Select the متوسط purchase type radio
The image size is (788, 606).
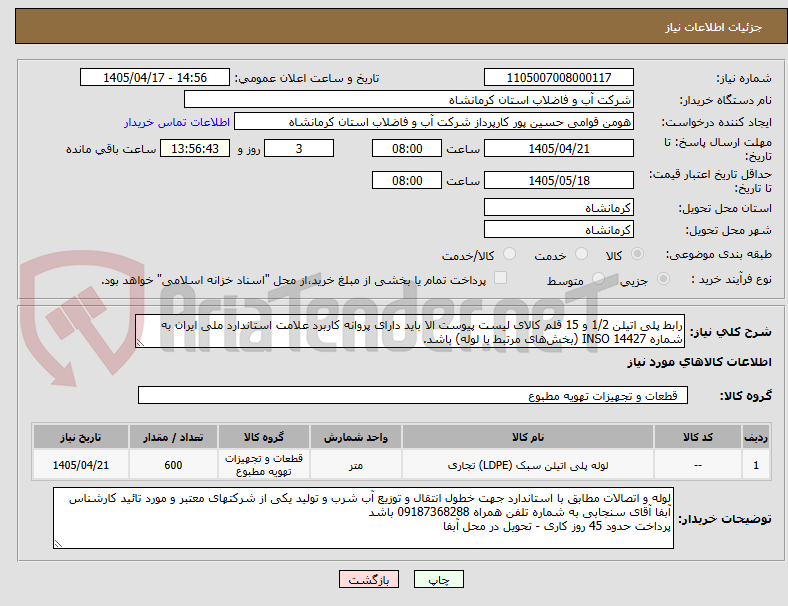(598, 278)
